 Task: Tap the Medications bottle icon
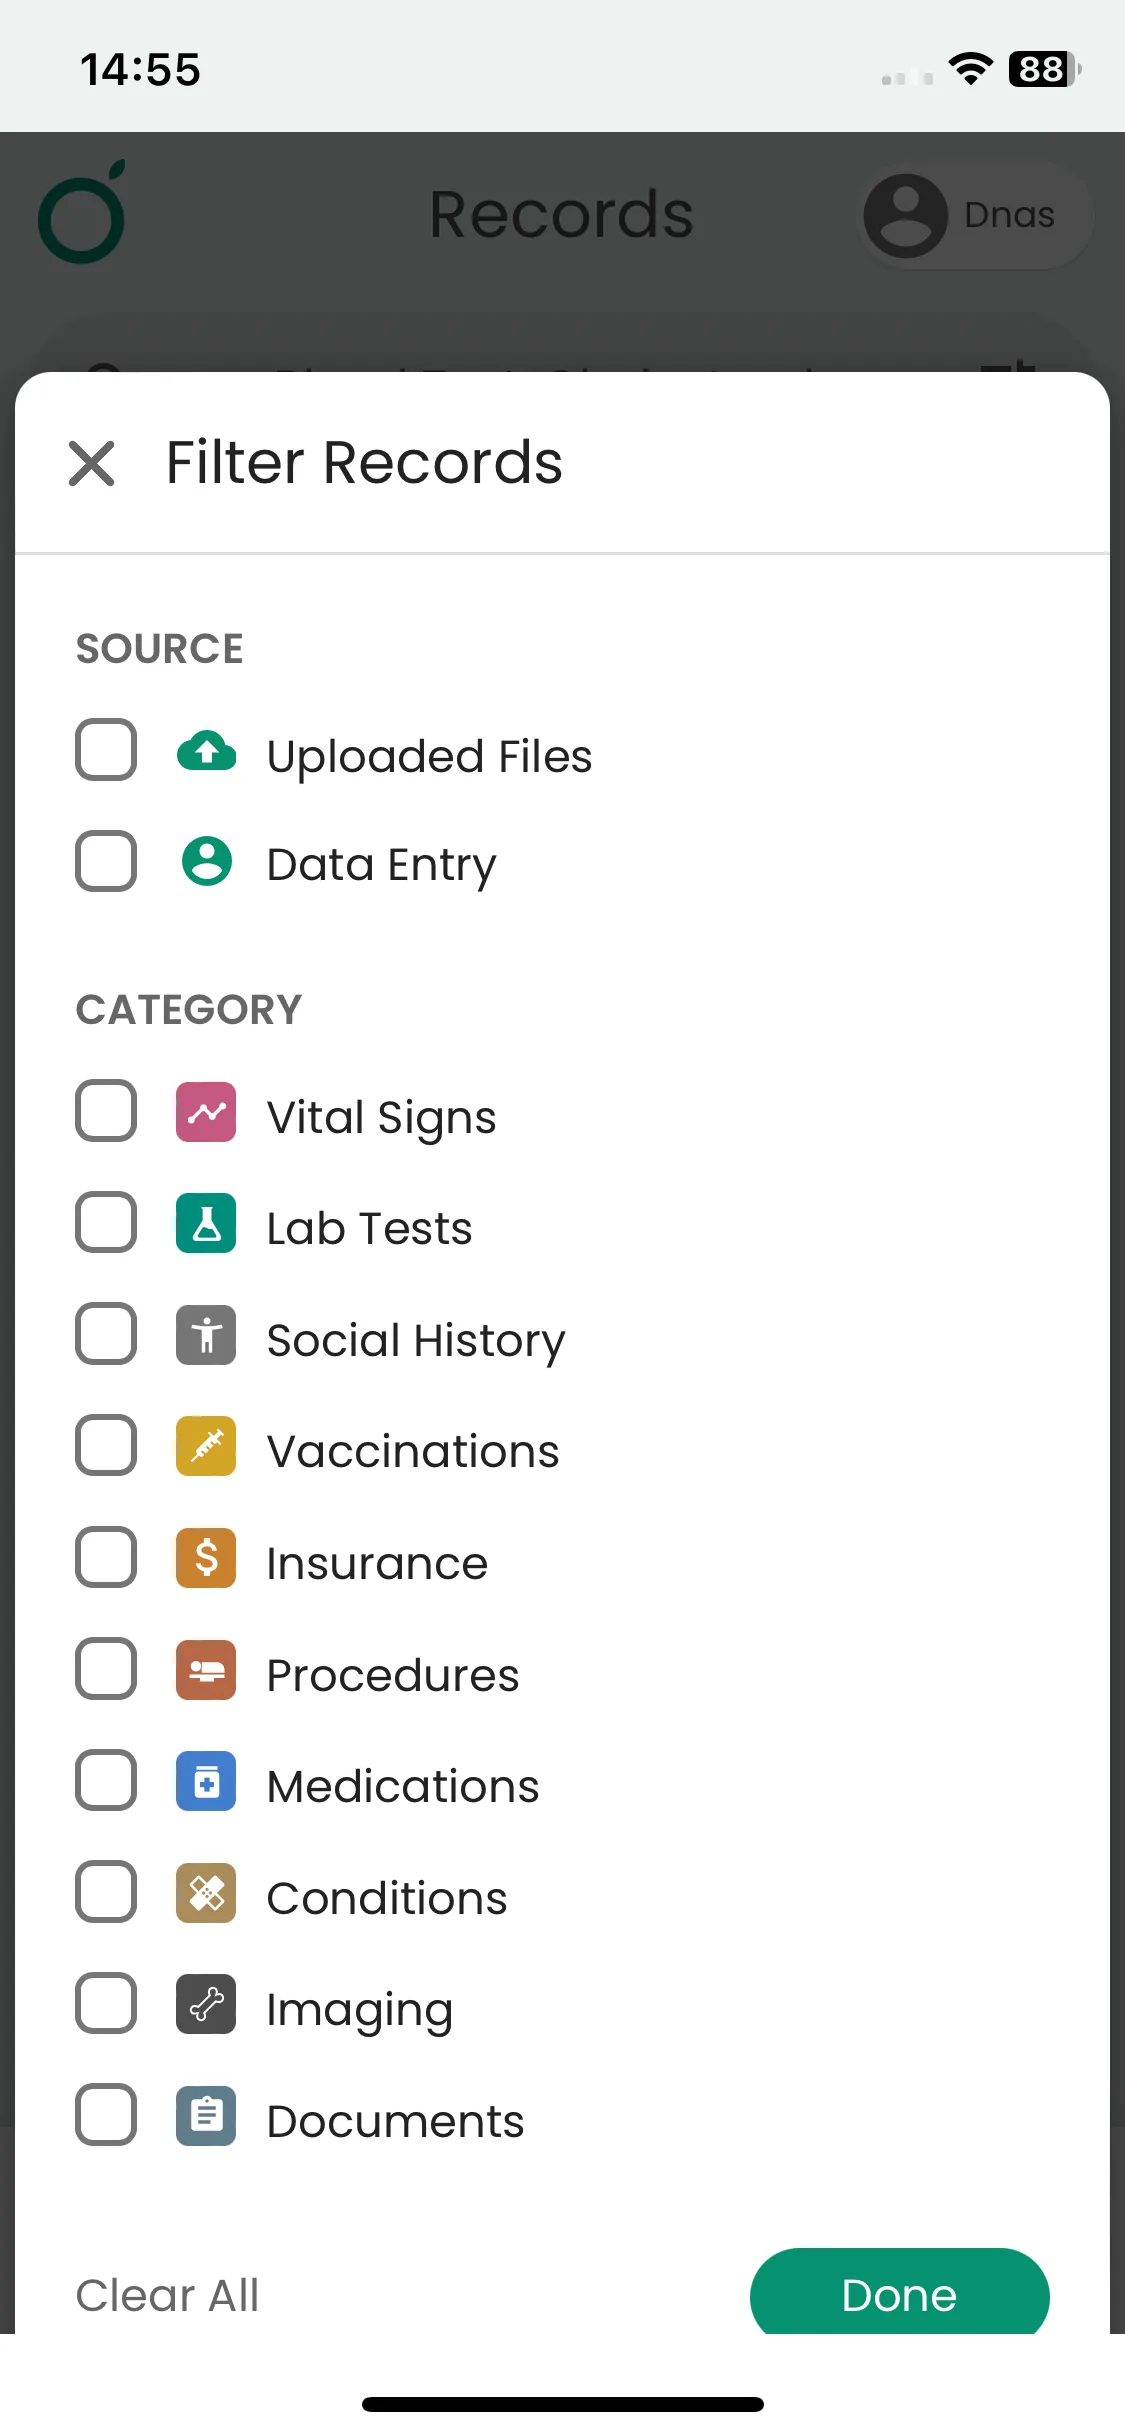tap(206, 1781)
